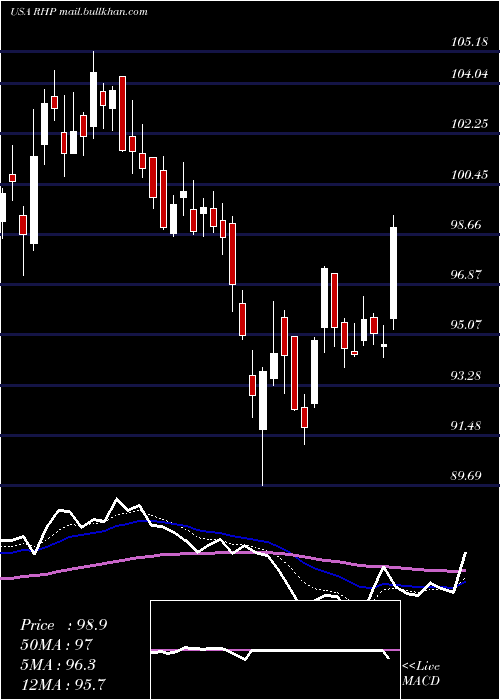This screenshot has width=500, height=700.
Task: Click the 98.66 price axis label
Action: [466, 225]
